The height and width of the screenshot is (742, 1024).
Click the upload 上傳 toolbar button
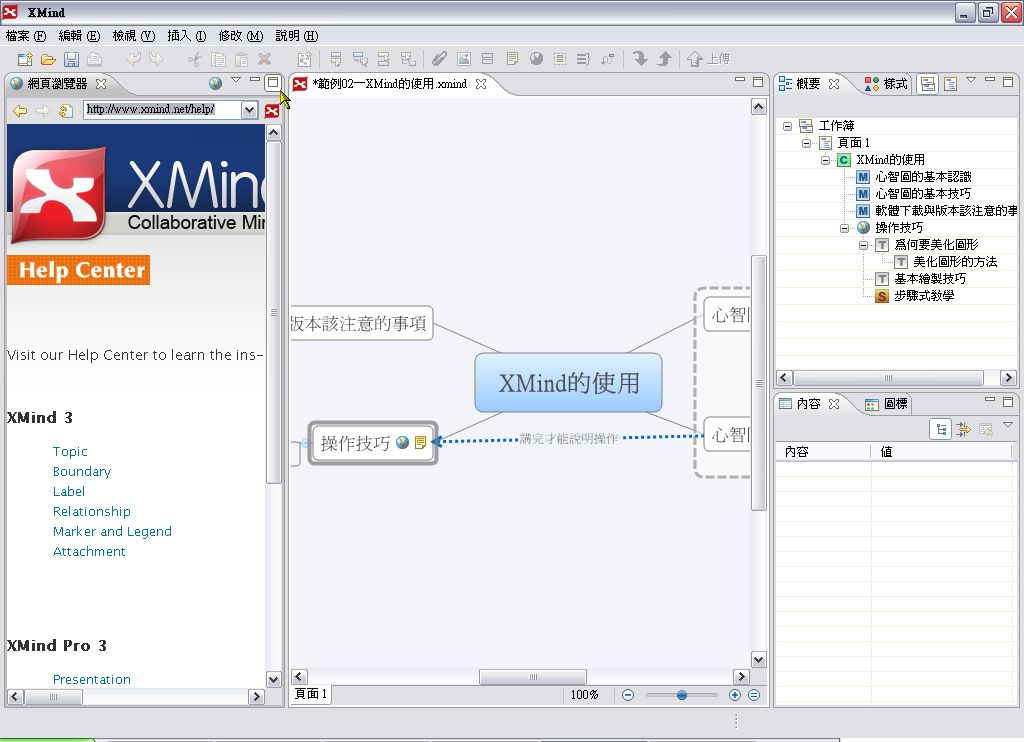[x=708, y=59]
